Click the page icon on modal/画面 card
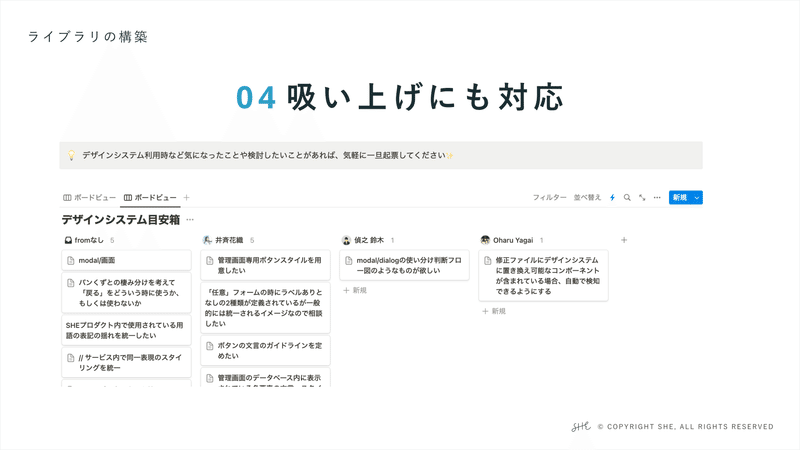The image size is (800, 450). coord(71,261)
